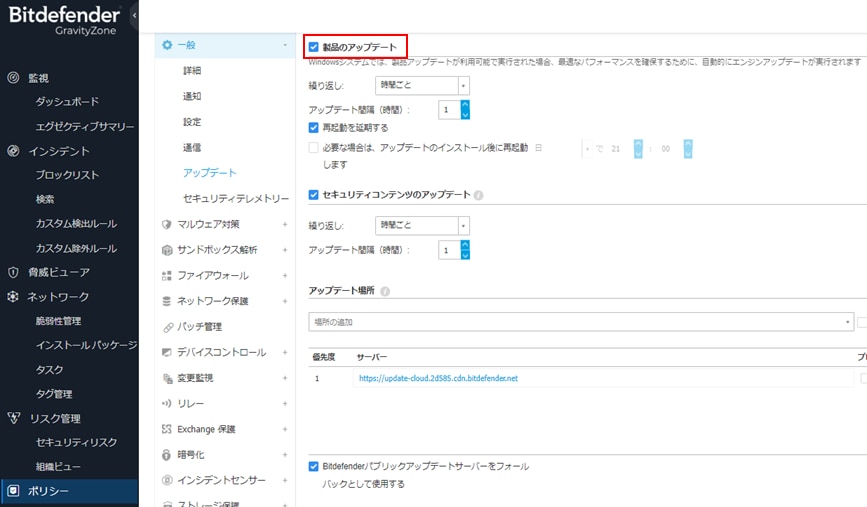Toggle Bitdefender public update server fallback checkbox

coord(314,466)
